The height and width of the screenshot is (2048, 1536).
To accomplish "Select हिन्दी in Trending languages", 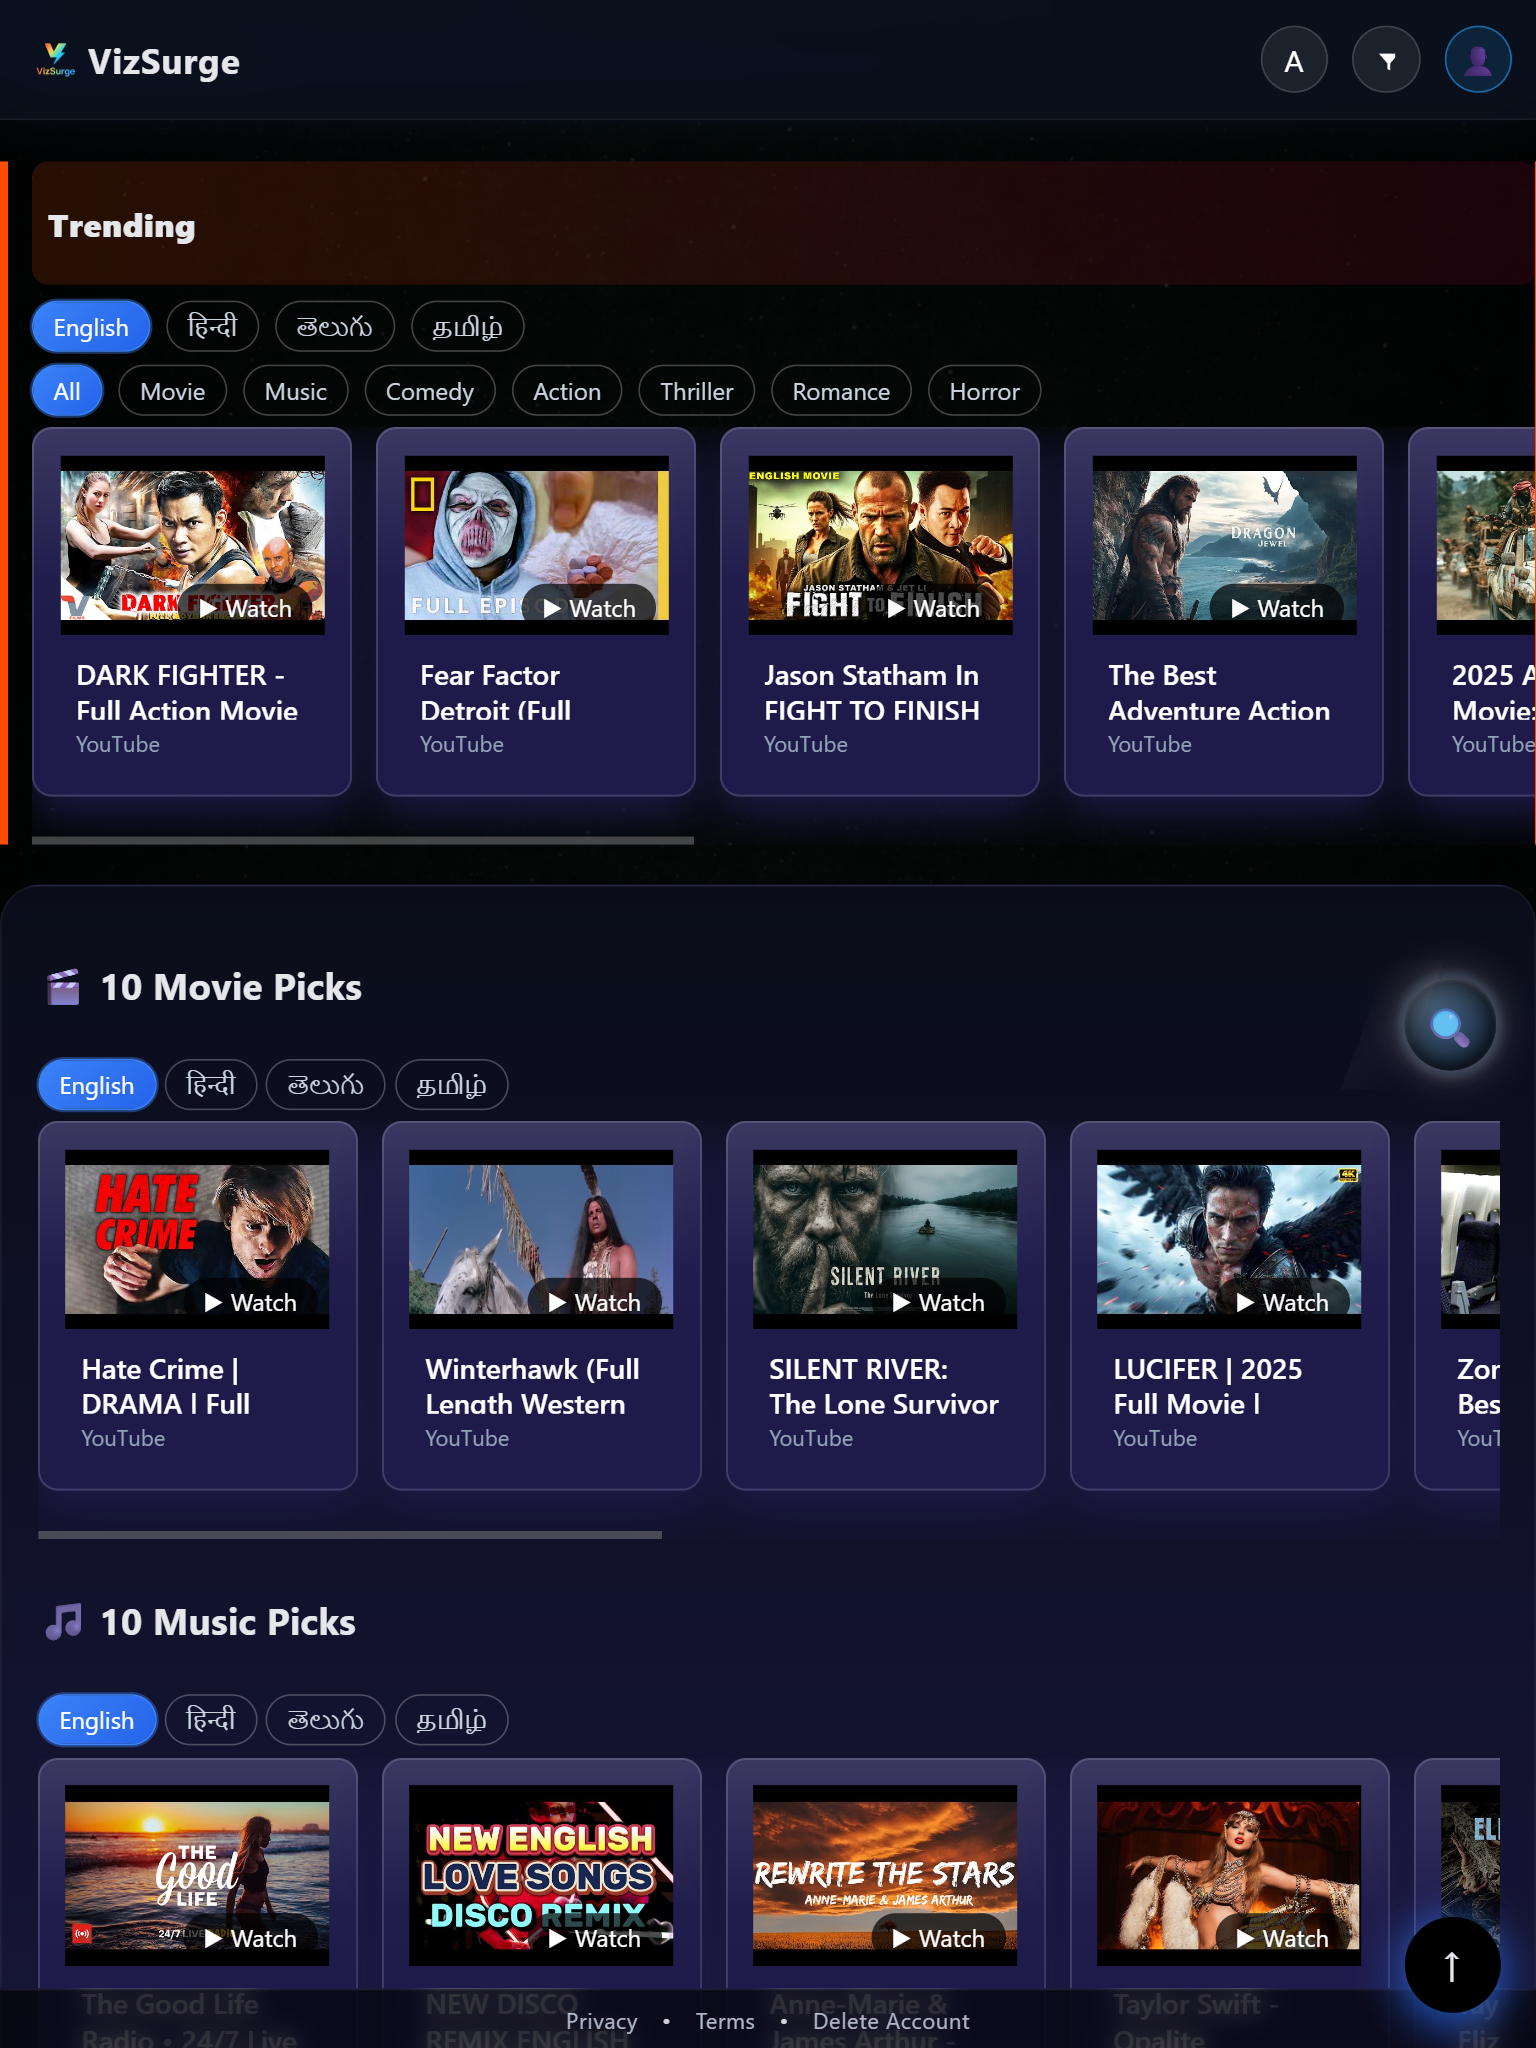I will click(212, 327).
